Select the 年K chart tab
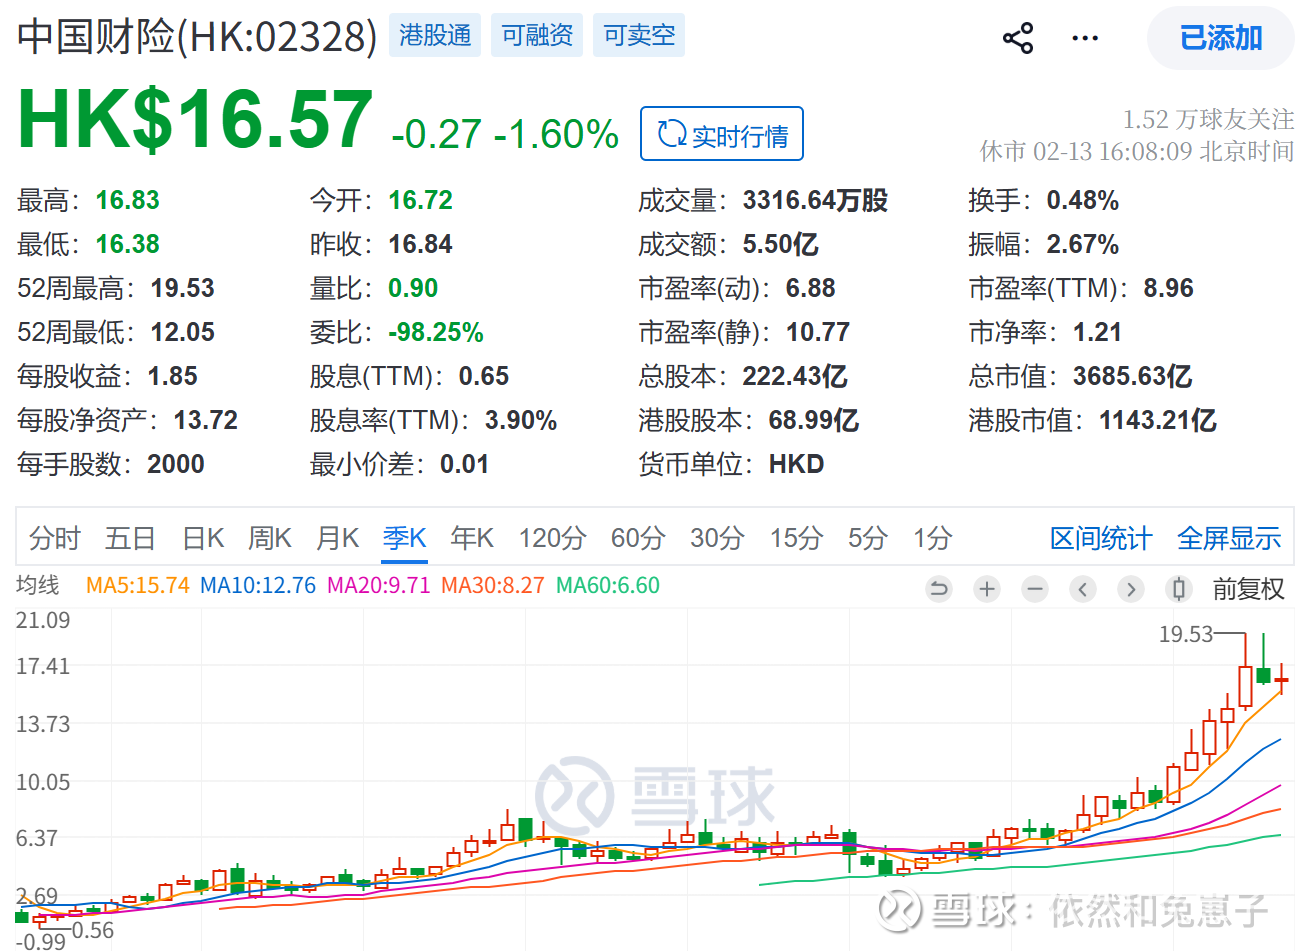This screenshot has width=1307, height=951. (x=472, y=538)
